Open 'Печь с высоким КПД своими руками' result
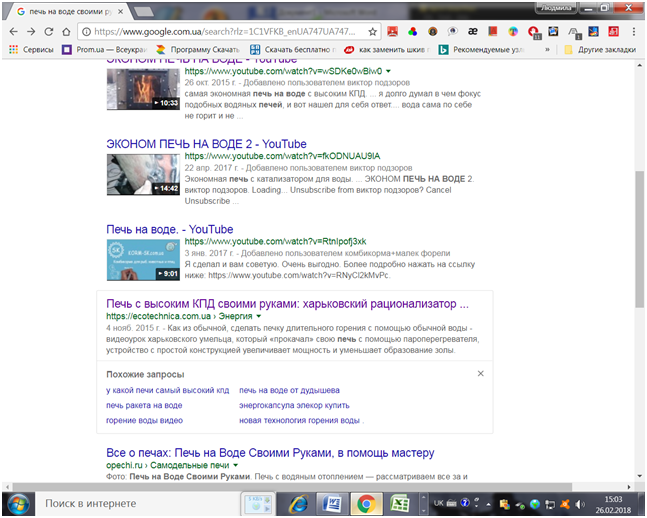Image resolution: width=647 pixels, height=518 pixels. tap(288, 304)
